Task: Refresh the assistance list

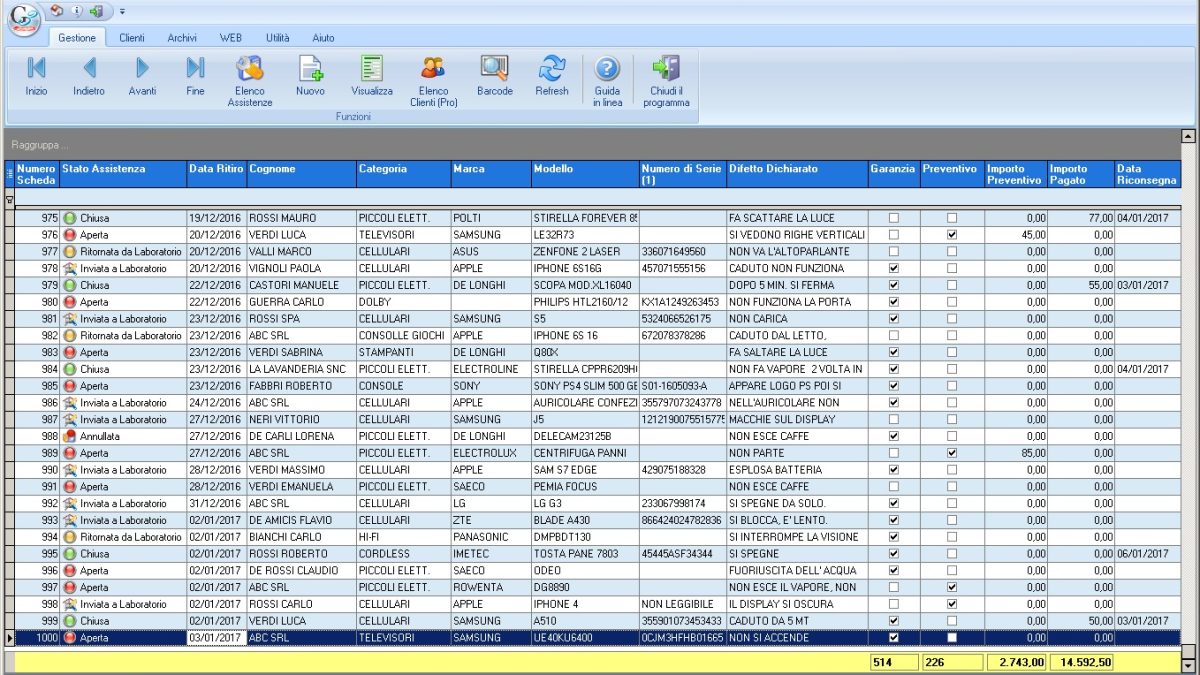Action: pos(552,76)
